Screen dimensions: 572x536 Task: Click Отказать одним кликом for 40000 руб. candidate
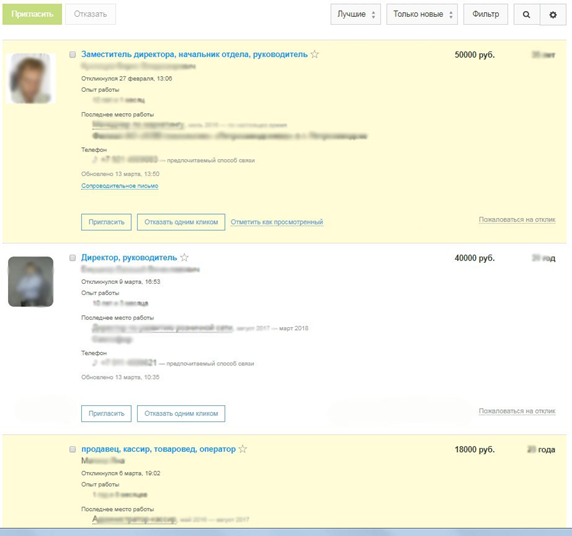[x=181, y=414]
